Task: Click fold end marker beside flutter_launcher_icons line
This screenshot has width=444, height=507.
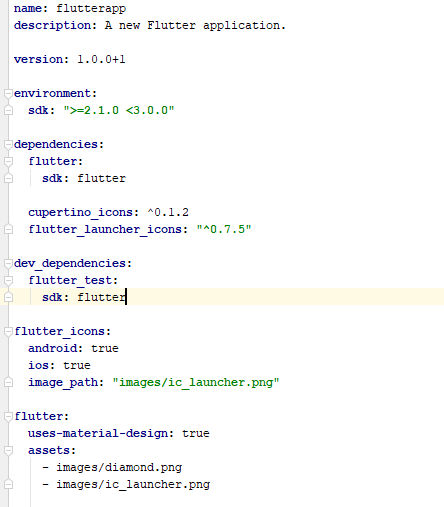Action: (8, 229)
